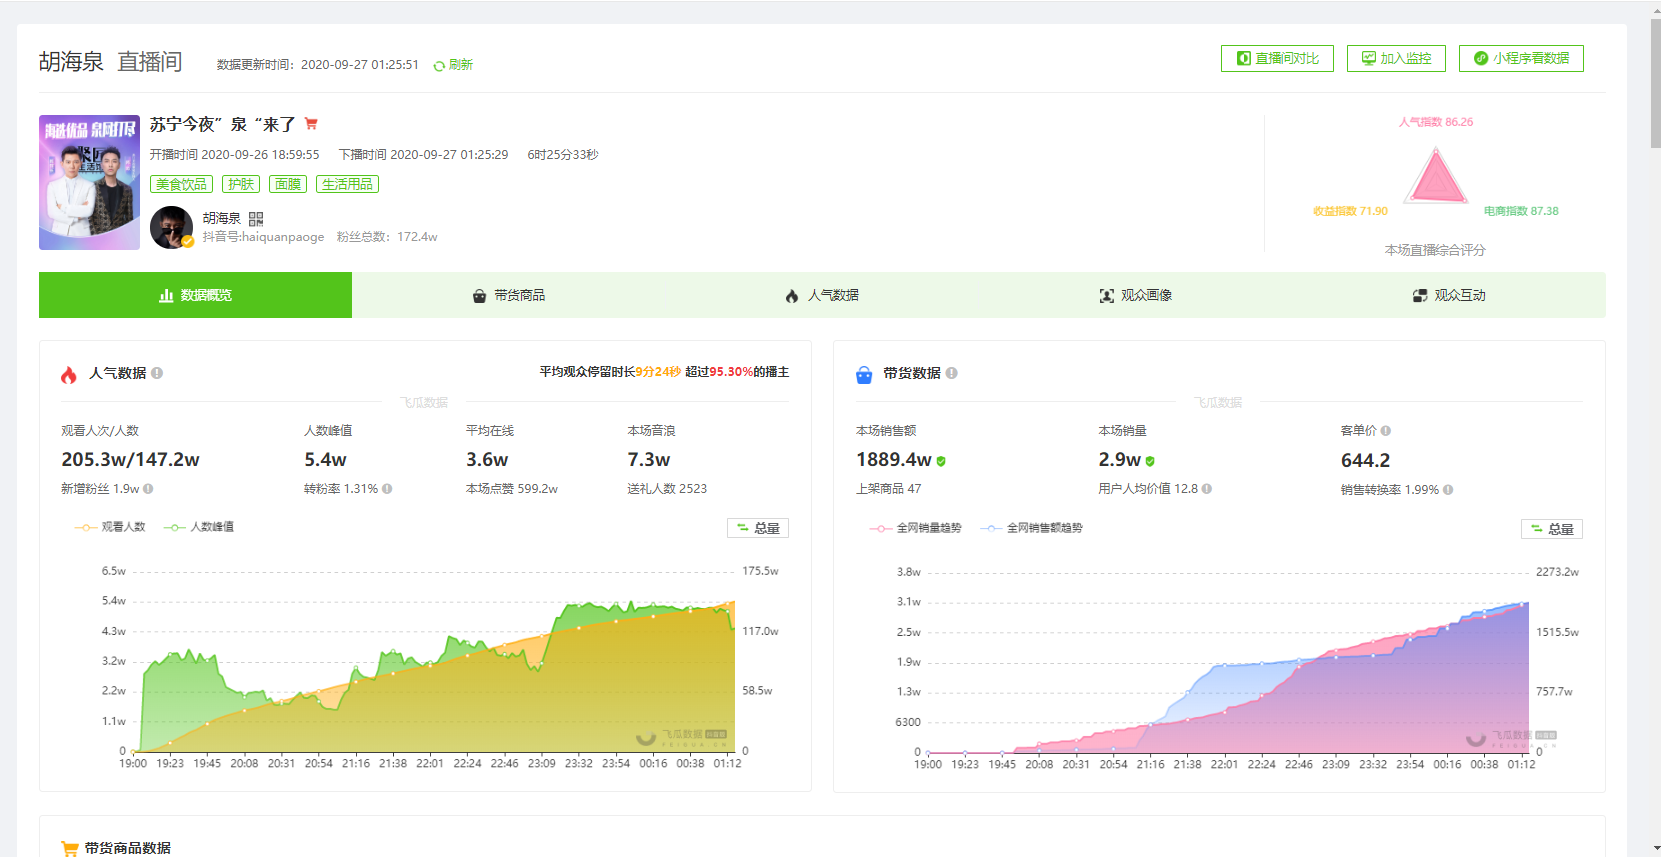Click the info icon next to 转粉率 1.31%
This screenshot has width=1661, height=857.
pyautogui.click(x=387, y=489)
